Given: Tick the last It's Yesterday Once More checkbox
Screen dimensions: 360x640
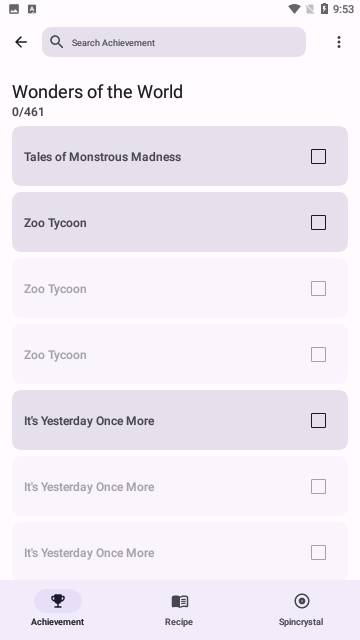Looking at the screenshot, I should (318, 553).
